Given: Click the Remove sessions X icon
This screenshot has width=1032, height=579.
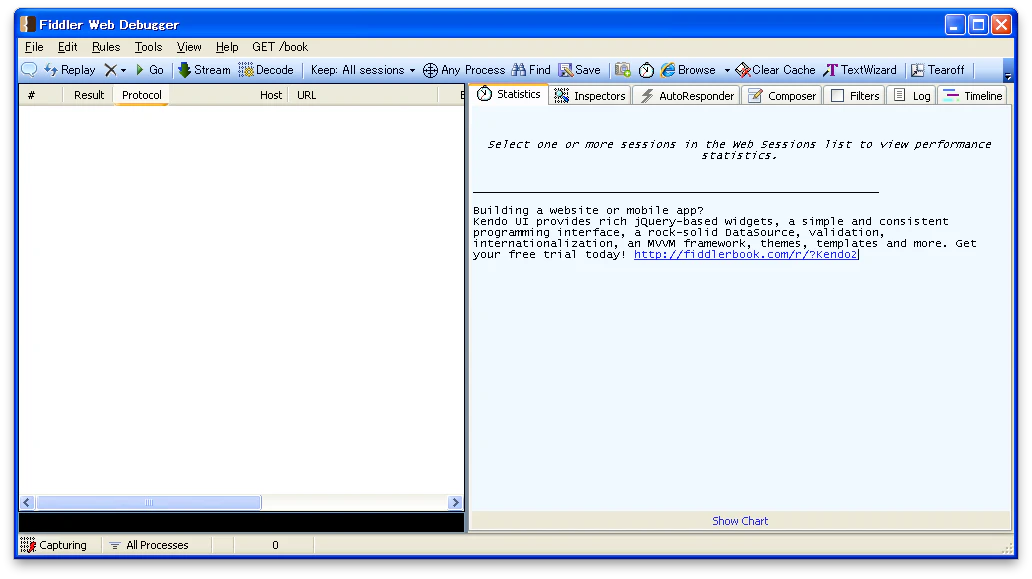Looking at the screenshot, I should 111,70.
